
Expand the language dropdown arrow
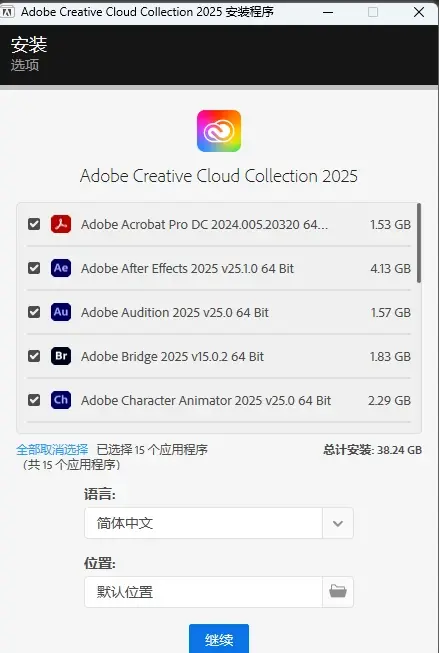click(338, 523)
